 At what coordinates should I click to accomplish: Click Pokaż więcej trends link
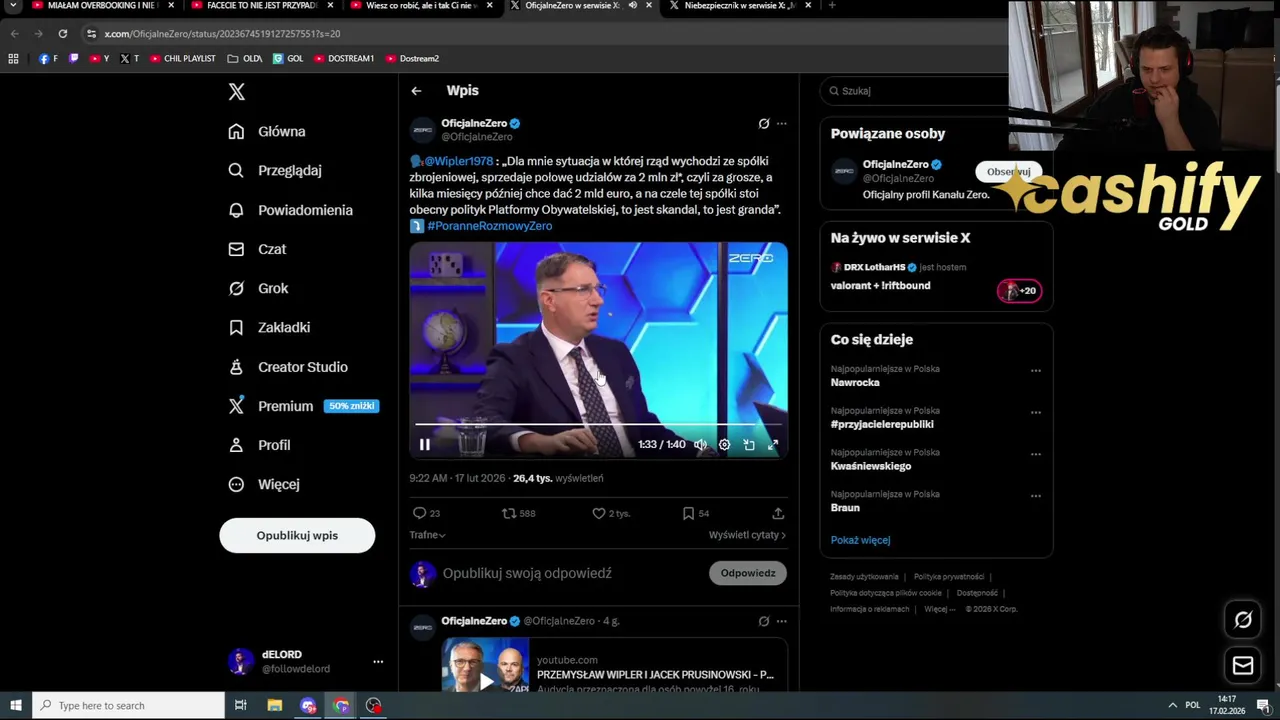[860, 540]
